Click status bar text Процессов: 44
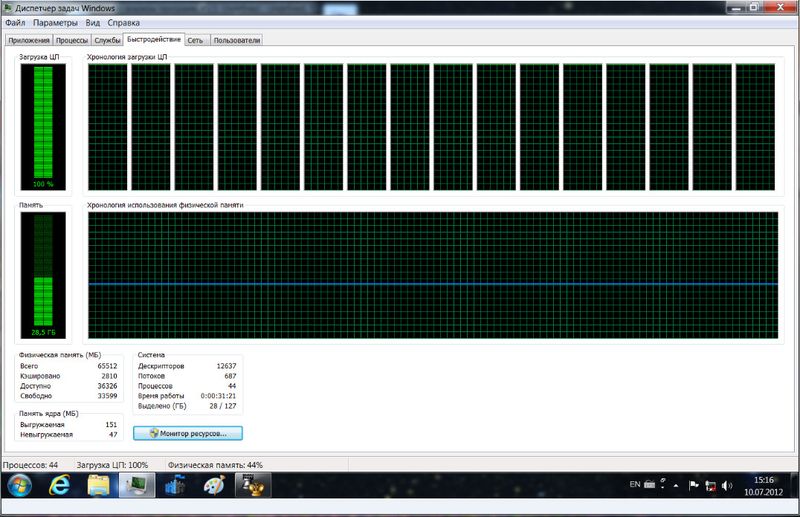 [x=31, y=465]
